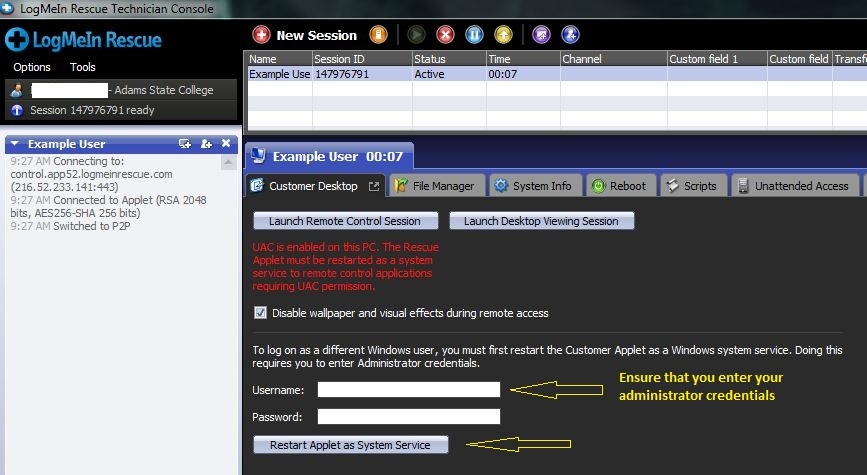Click the Channel column header
This screenshot has height=475, width=867.
pyautogui.click(x=614, y=59)
